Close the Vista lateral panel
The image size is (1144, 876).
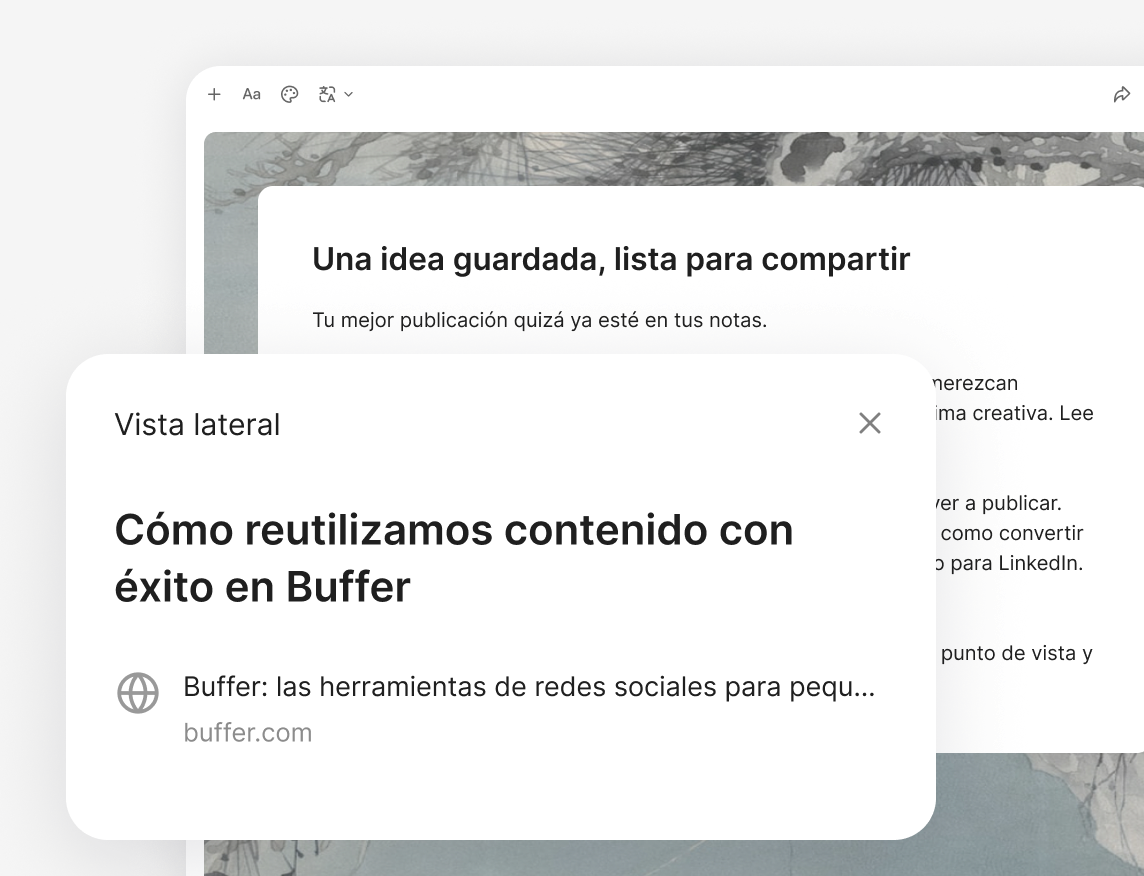click(870, 423)
